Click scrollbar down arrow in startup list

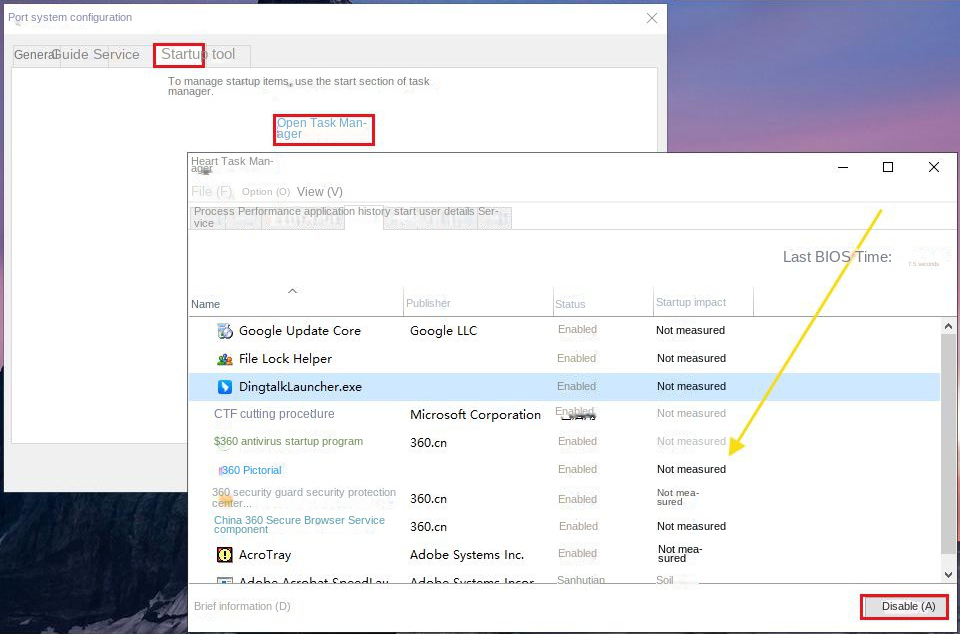point(948,575)
